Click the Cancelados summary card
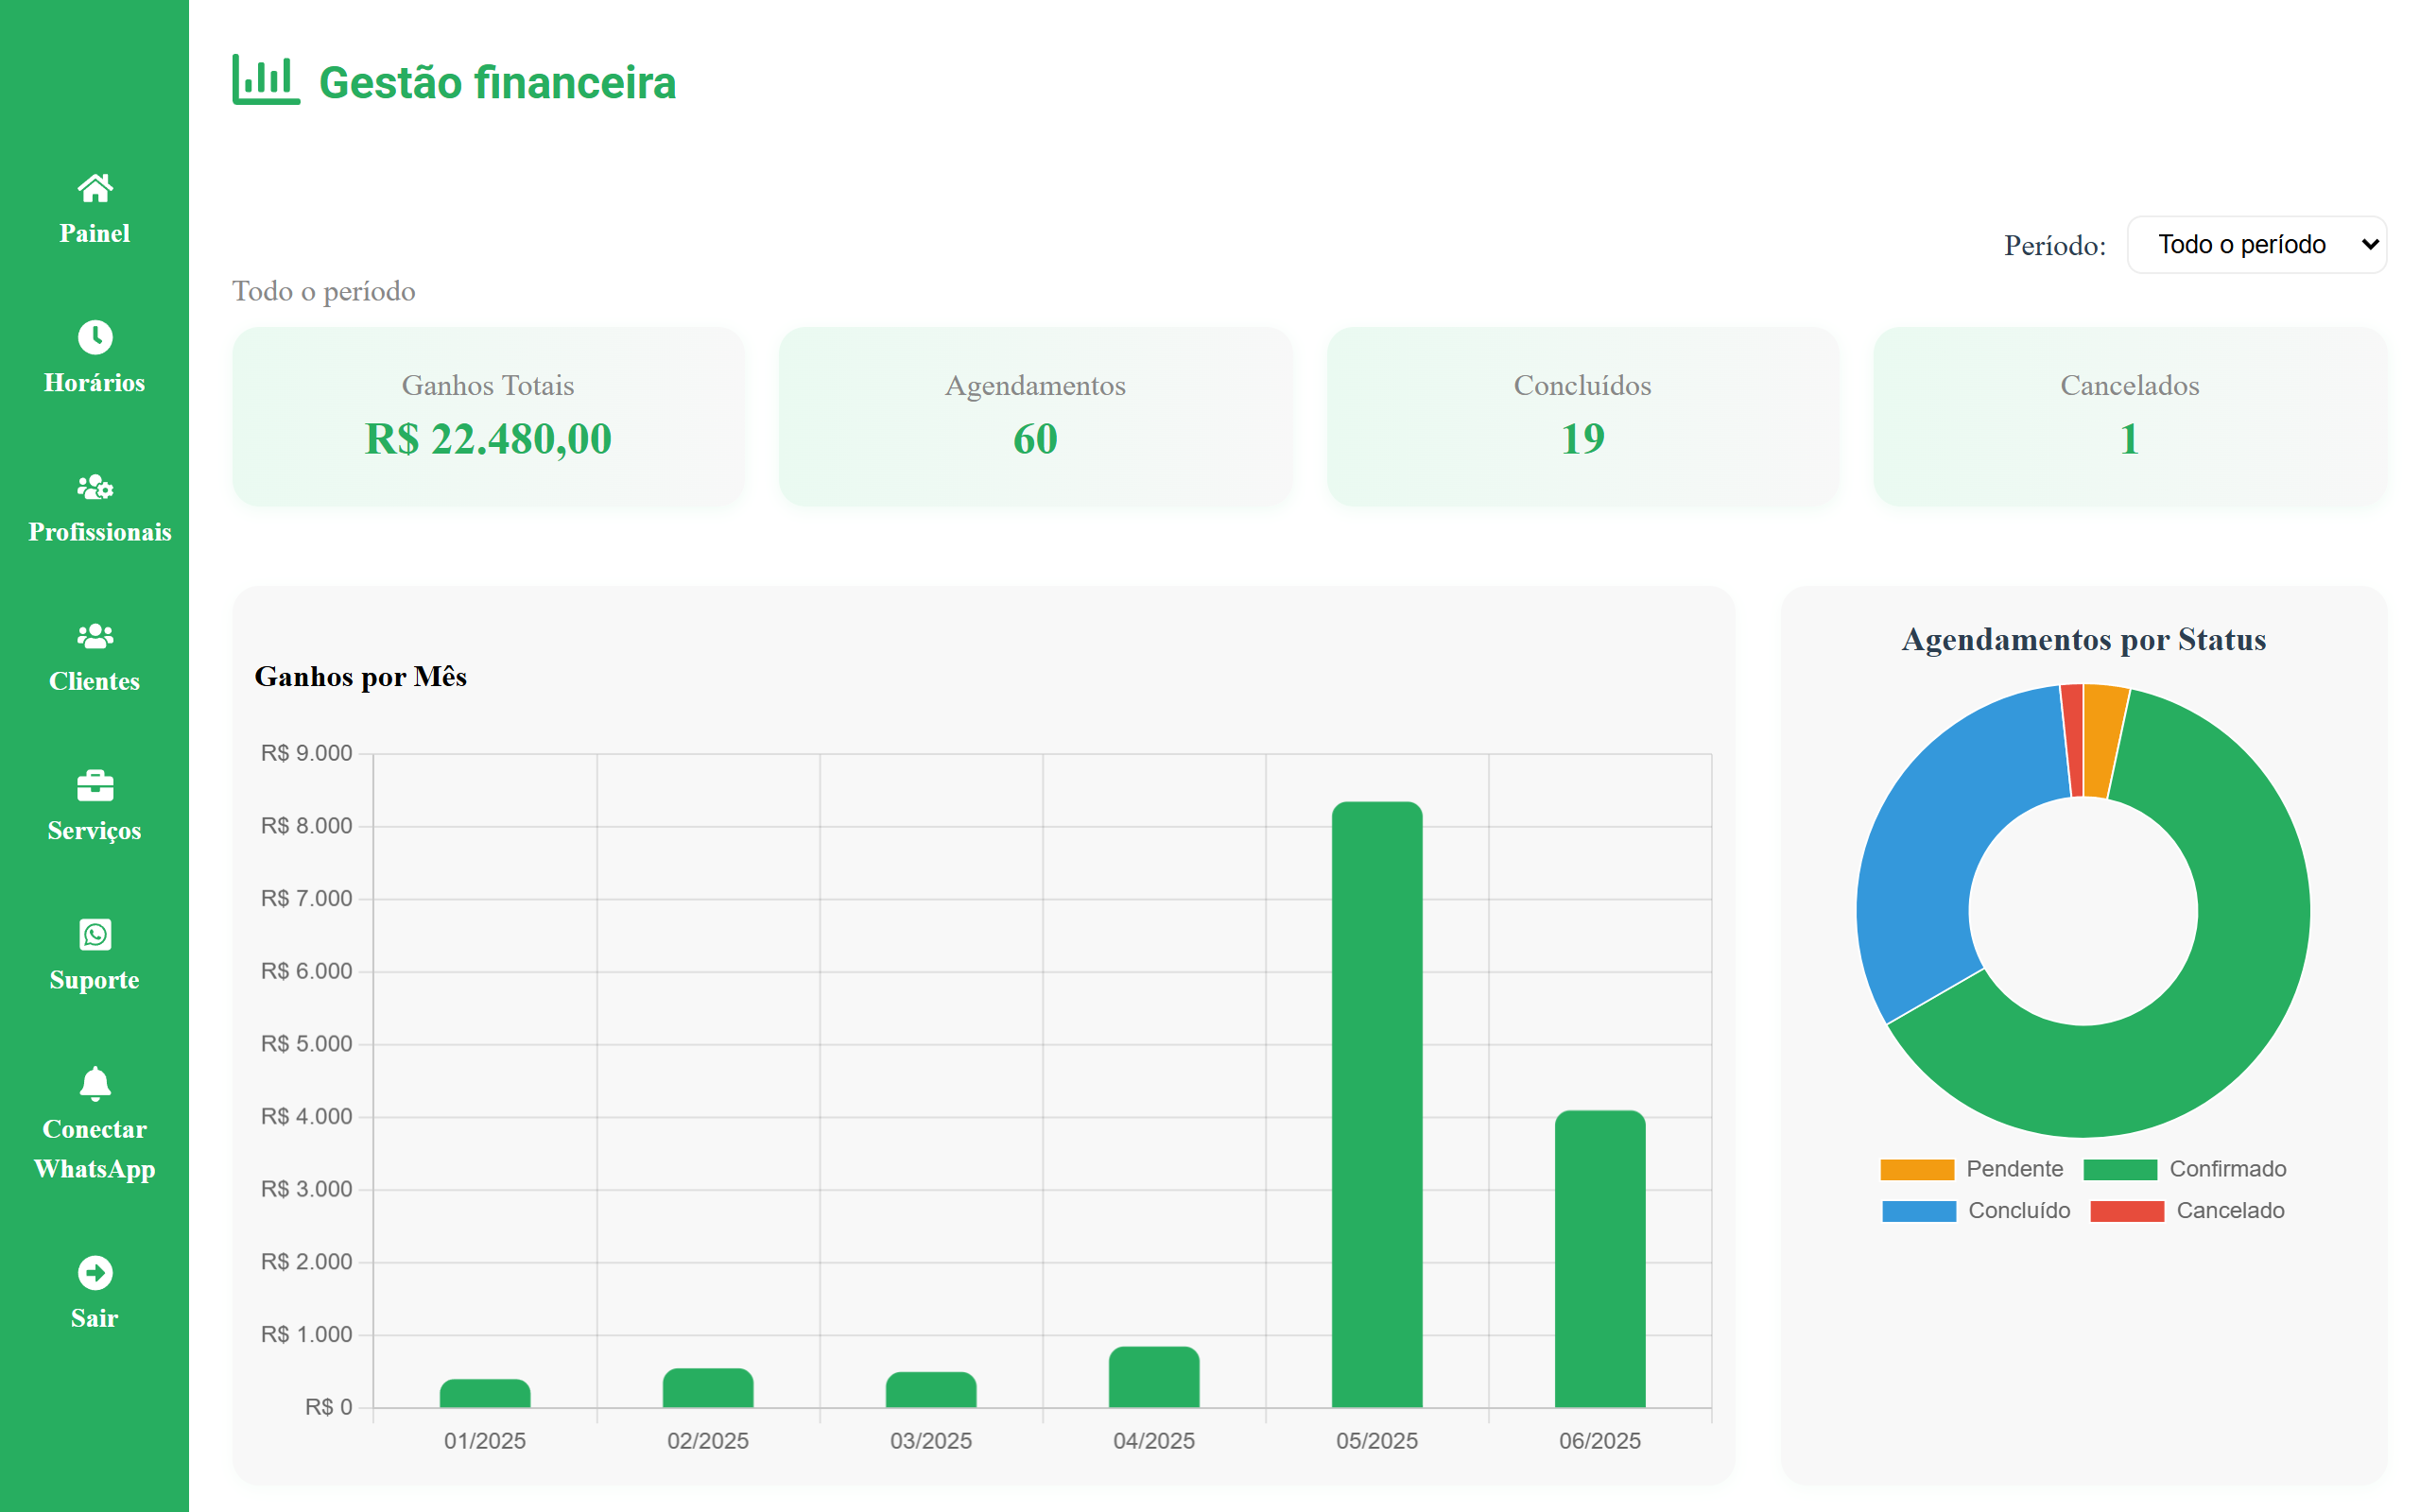2420x1512 pixels. point(2129,416)
